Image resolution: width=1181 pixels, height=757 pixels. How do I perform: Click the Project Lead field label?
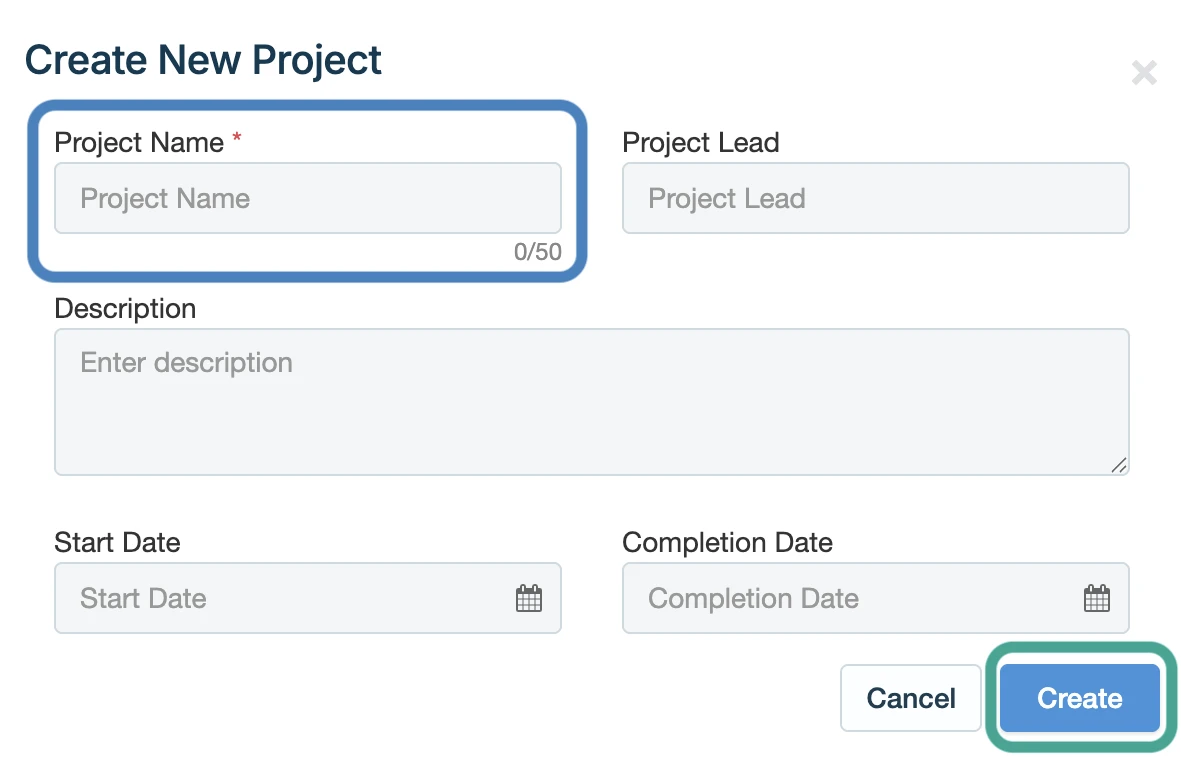(x=700, y=143)
